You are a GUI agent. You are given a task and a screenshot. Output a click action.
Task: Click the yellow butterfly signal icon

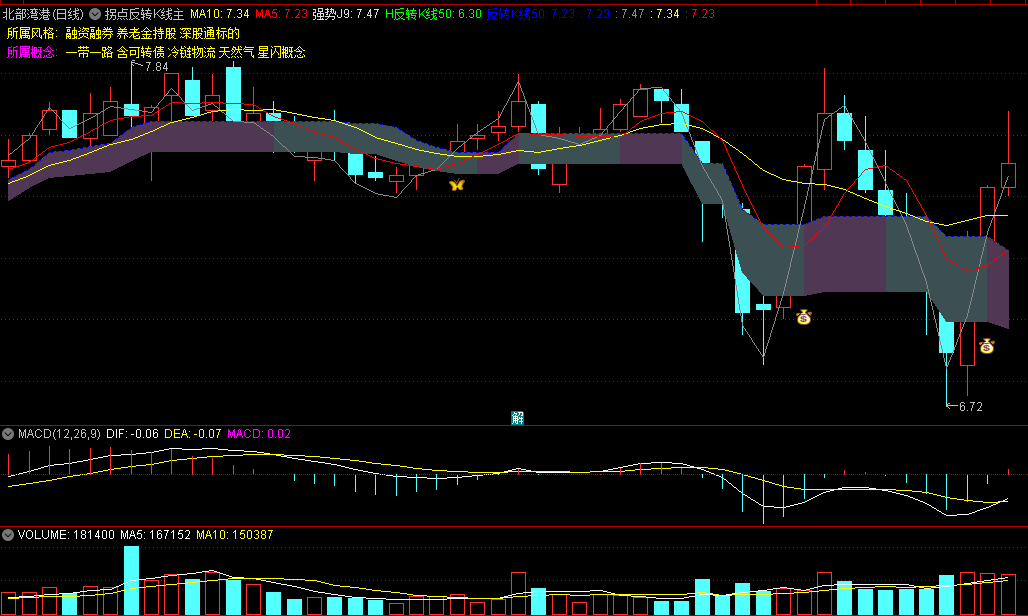pyautogui.click(x=457, y=185)
